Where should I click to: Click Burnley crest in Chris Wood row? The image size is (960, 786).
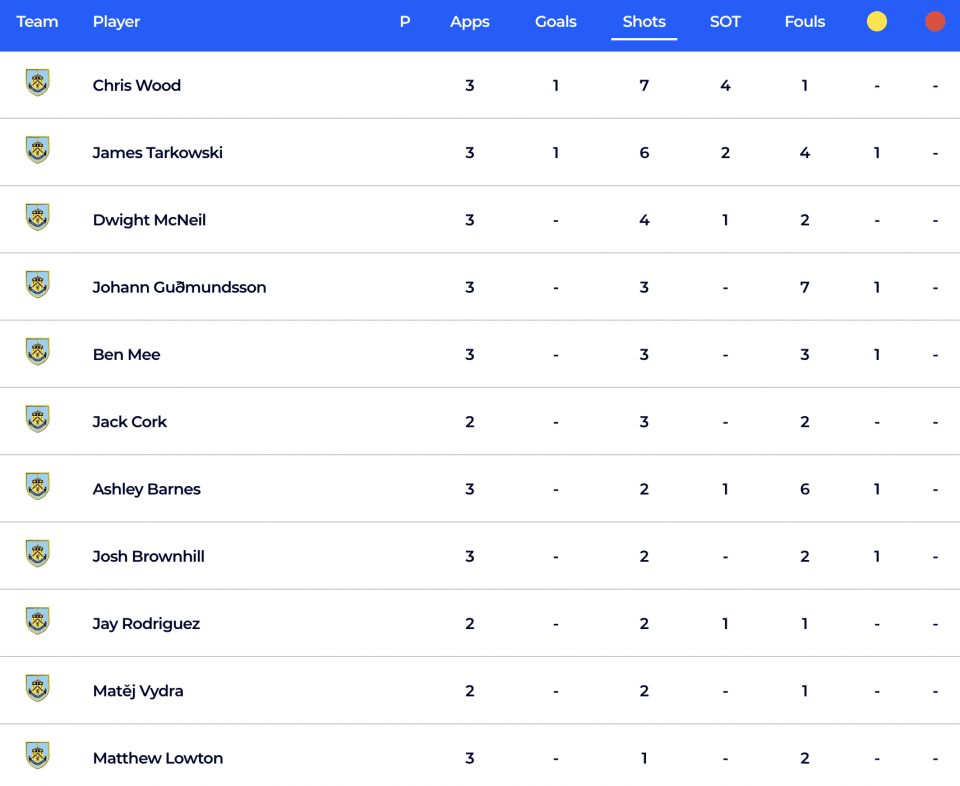(37, 83)
